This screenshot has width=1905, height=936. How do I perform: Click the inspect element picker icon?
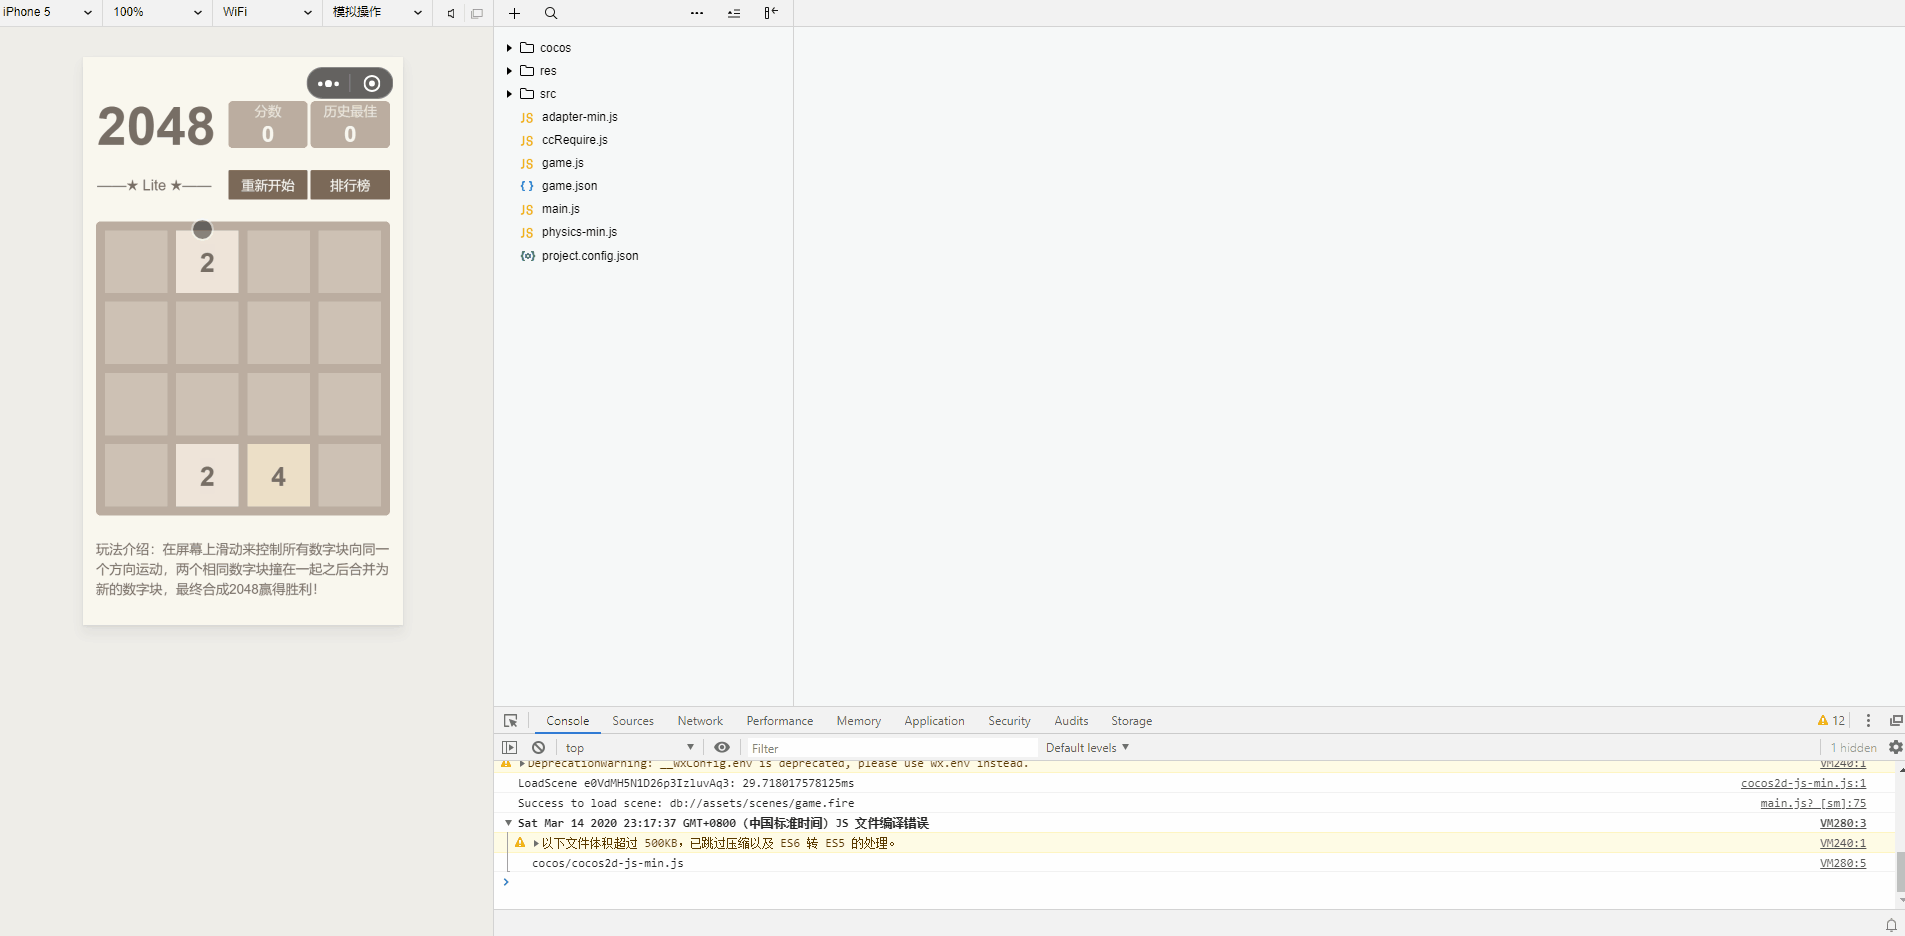511,721
